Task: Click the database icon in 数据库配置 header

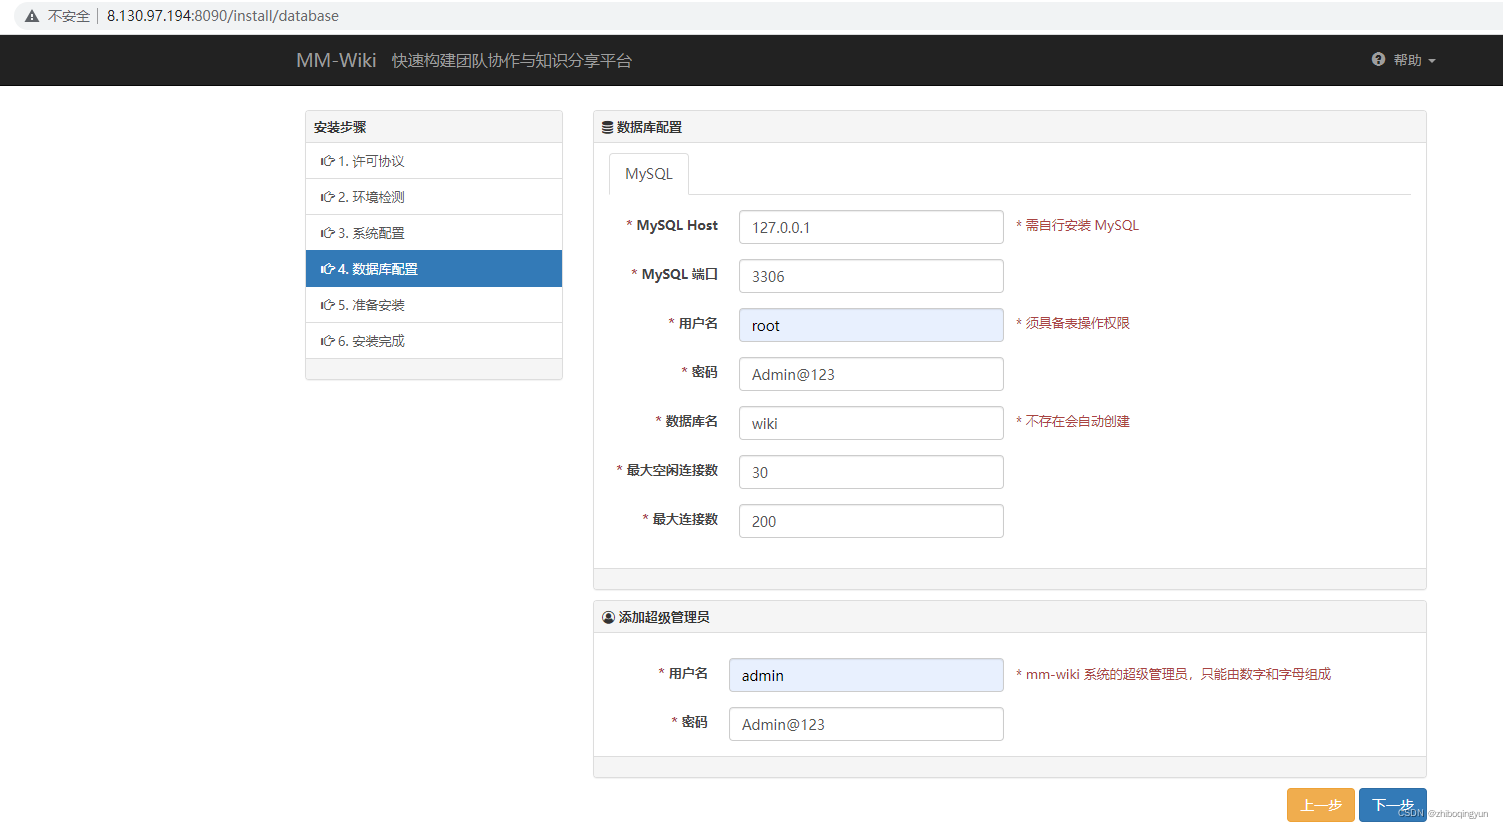Action: coord(607,127)
